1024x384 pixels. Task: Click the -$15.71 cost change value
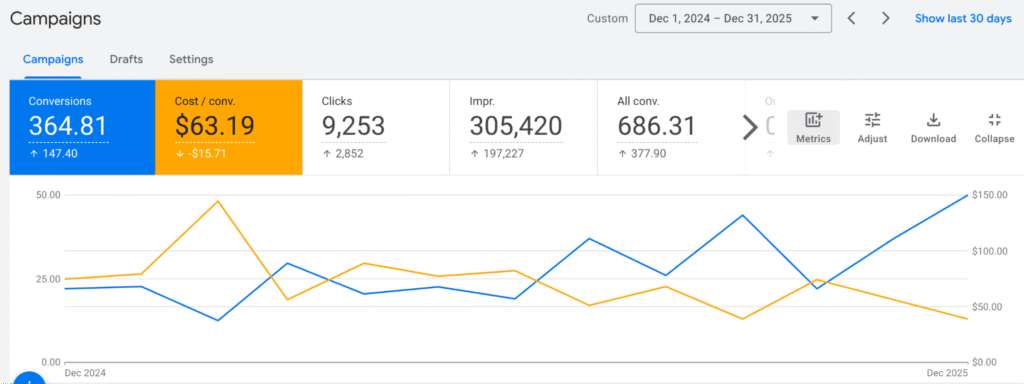pyautogui.click(x=206, y=154)
